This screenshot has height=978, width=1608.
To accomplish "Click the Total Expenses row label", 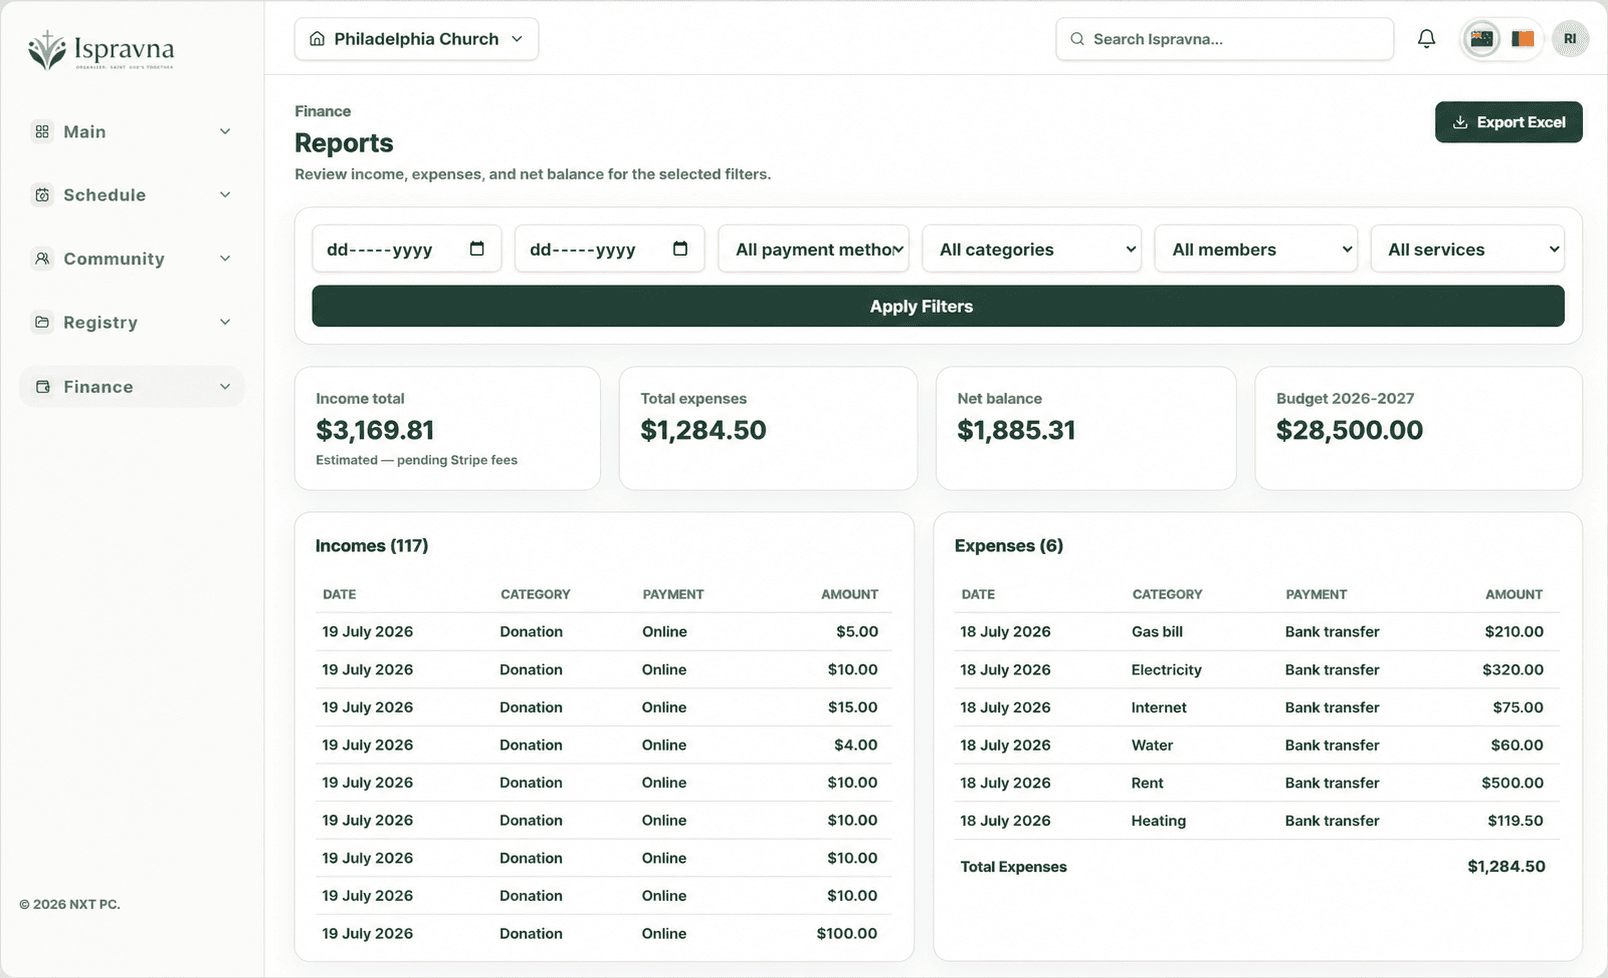I will tap(1013, 867).
